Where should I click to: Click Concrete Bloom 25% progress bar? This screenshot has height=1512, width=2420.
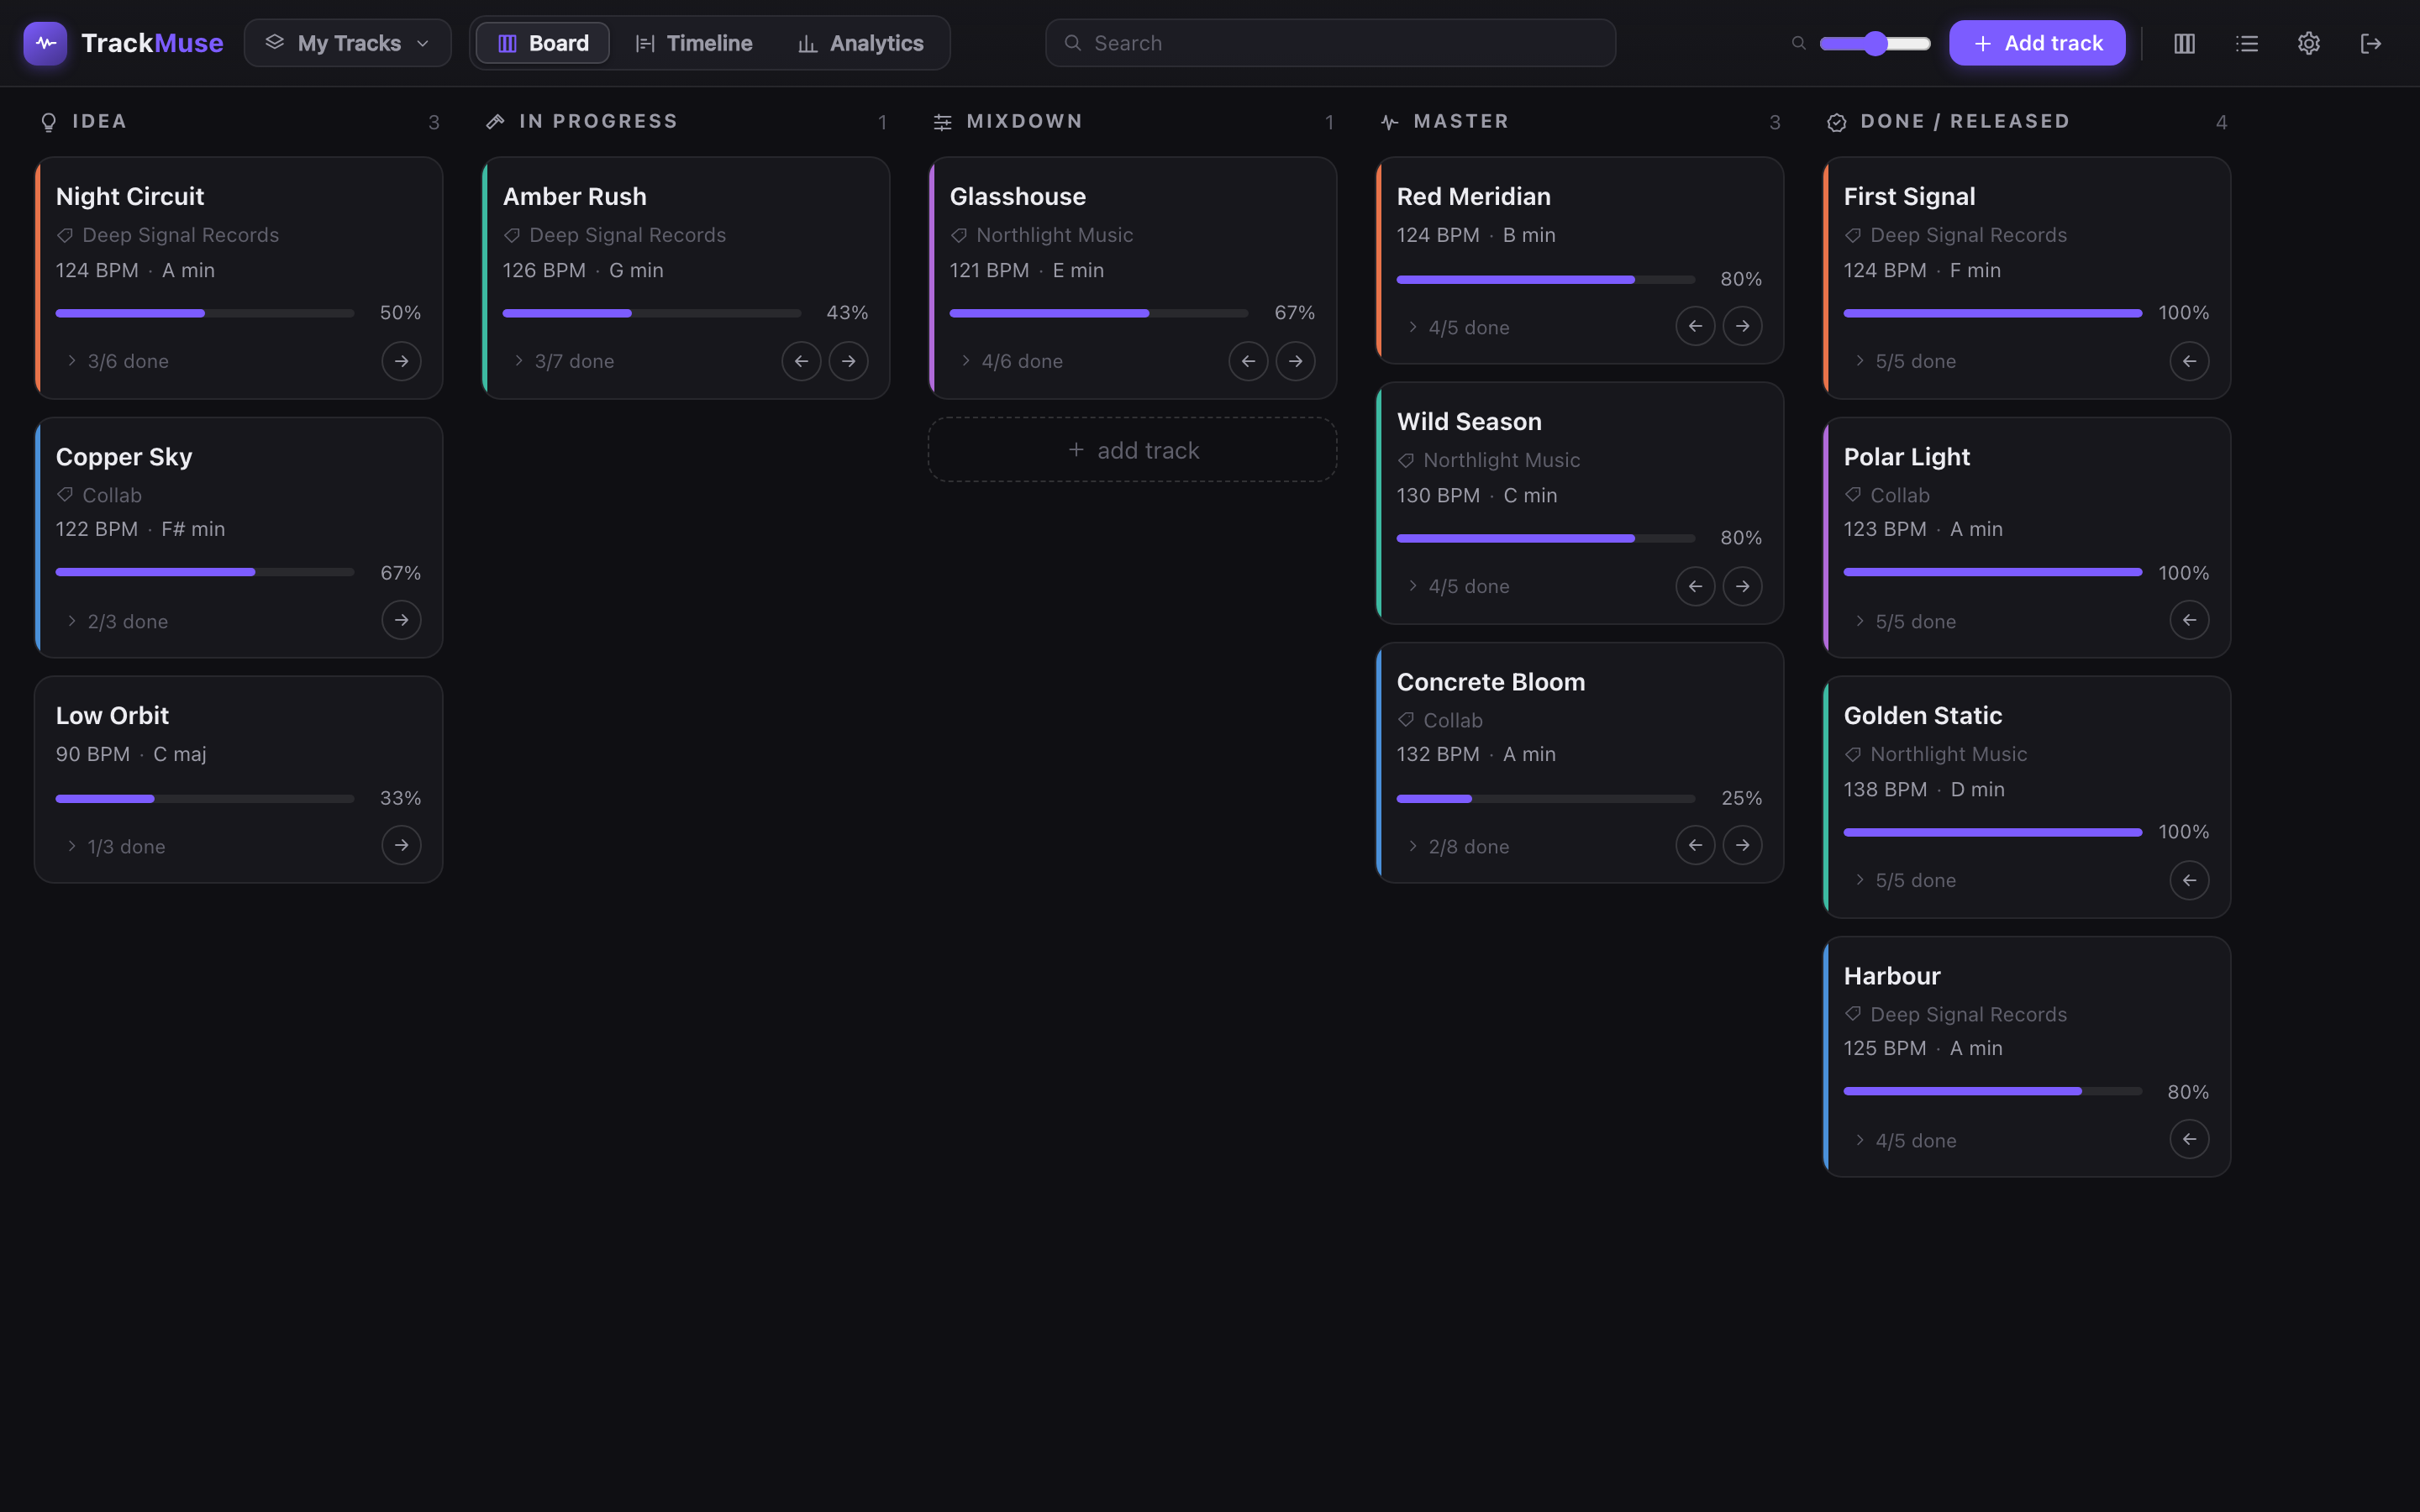(1545, 798)
